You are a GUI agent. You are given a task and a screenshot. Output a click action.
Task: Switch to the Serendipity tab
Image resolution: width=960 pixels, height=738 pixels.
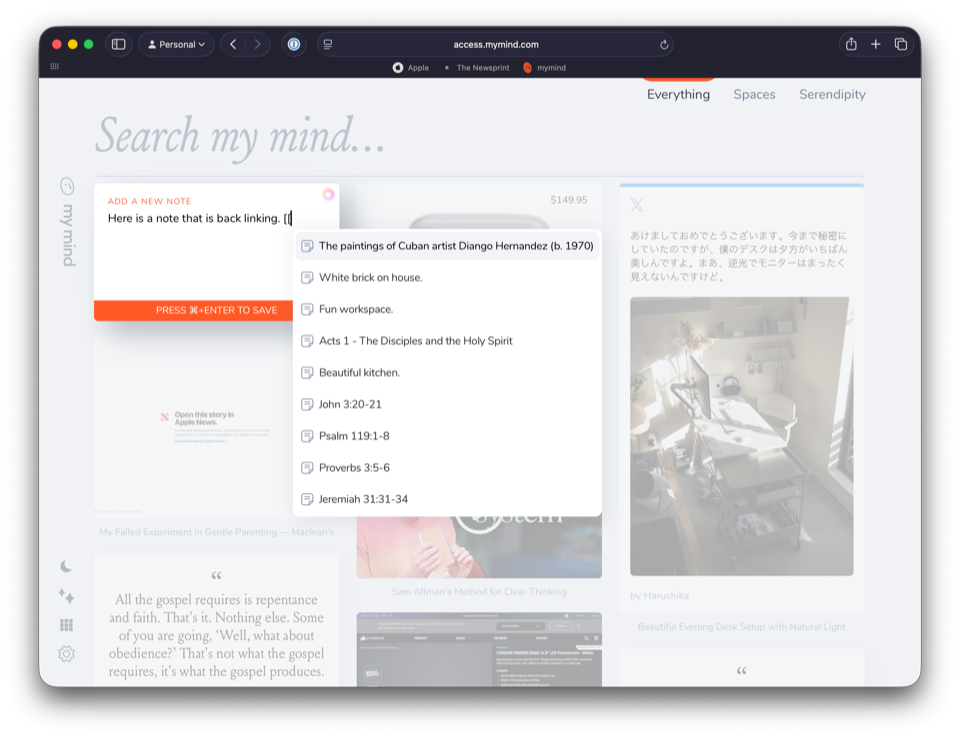pyautogui.click(x=832, y=94)
